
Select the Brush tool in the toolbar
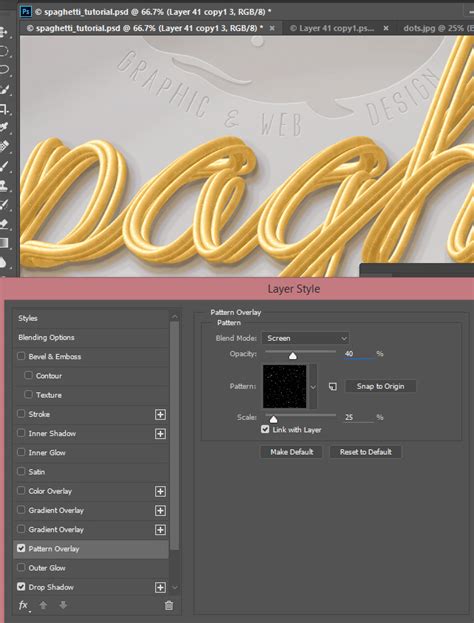pyautogui.click(x=4, y=166)
